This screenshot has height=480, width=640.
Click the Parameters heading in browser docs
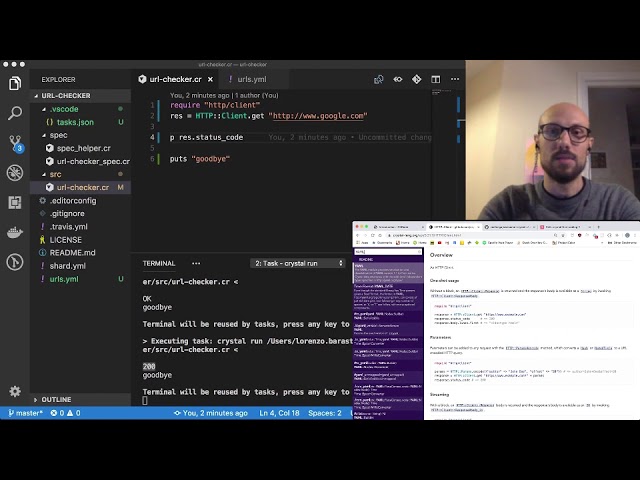[x=440, y=338]
